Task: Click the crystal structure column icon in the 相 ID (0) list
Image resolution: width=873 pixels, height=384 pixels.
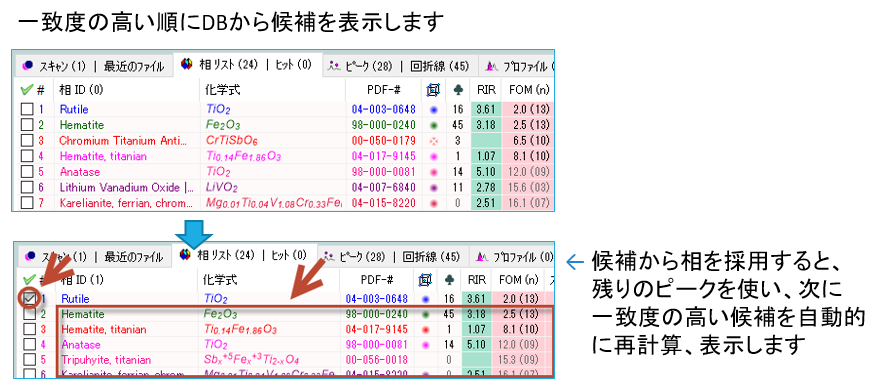Action: click(433, 89)
